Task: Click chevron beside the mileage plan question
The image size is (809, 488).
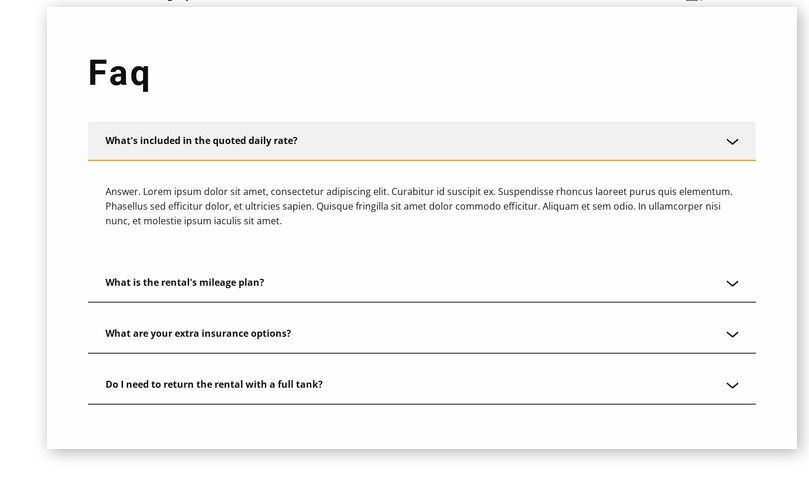Action: [x=732, y=284]
